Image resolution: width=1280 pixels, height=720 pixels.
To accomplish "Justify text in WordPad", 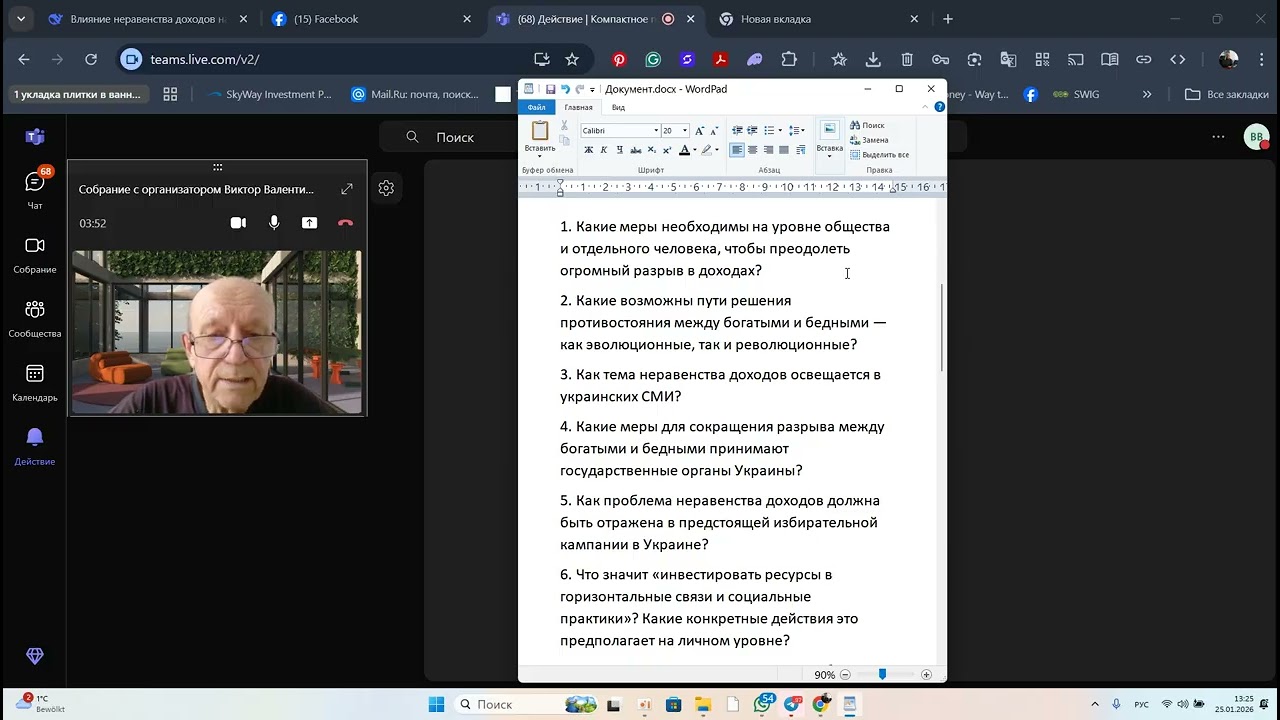I will pos(783,150).
